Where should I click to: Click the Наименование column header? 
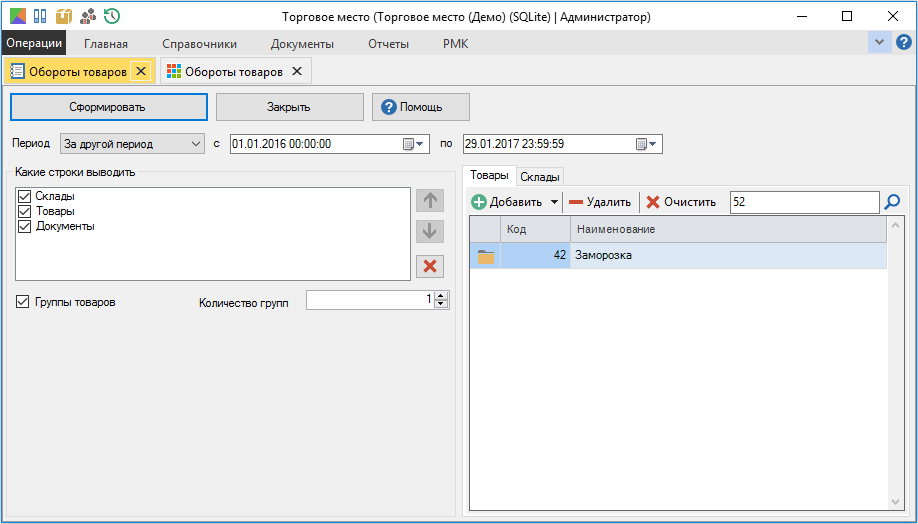click(728, 230)
